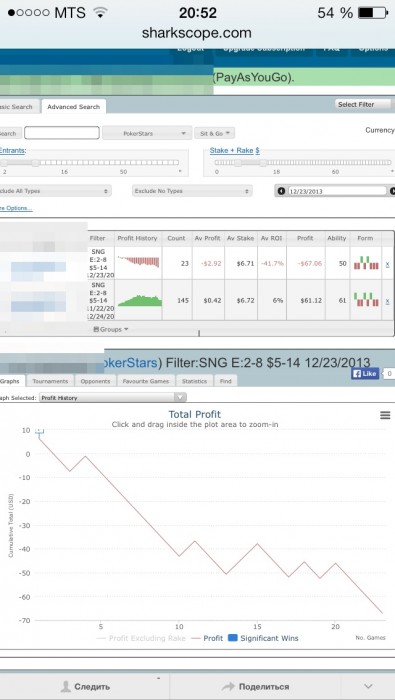Sort by the Ability column header
This screenshot has width=395, height=700.
click(337, 238)
